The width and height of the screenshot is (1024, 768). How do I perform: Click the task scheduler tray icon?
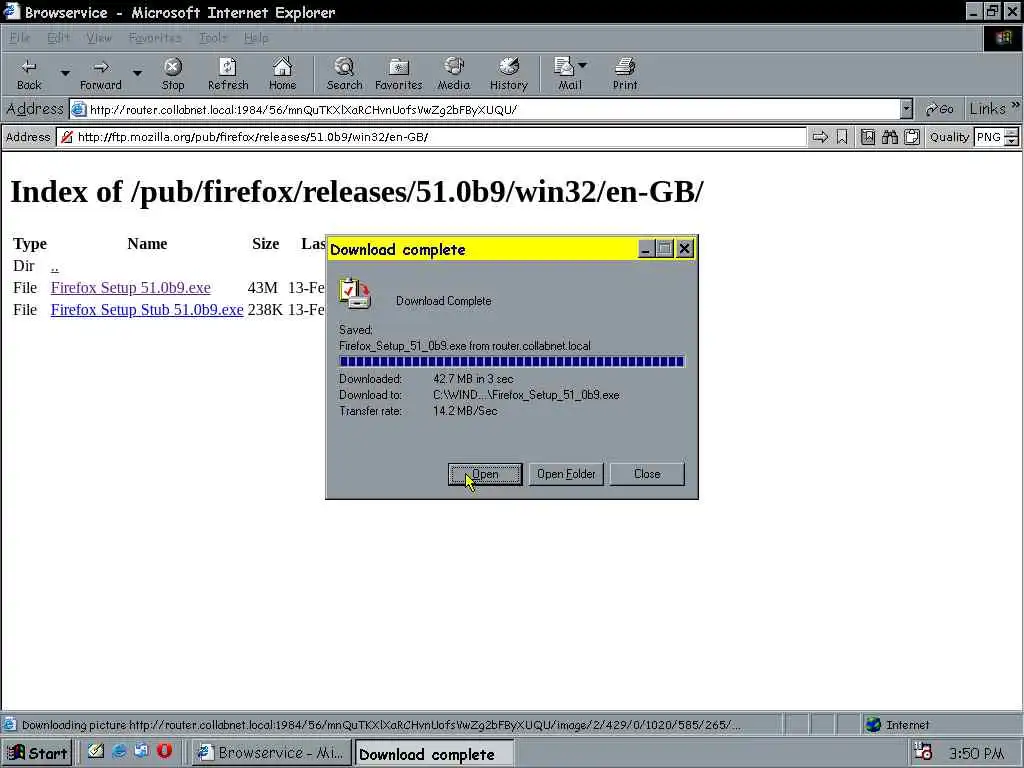pyautogui.click(x=922, y=752)
